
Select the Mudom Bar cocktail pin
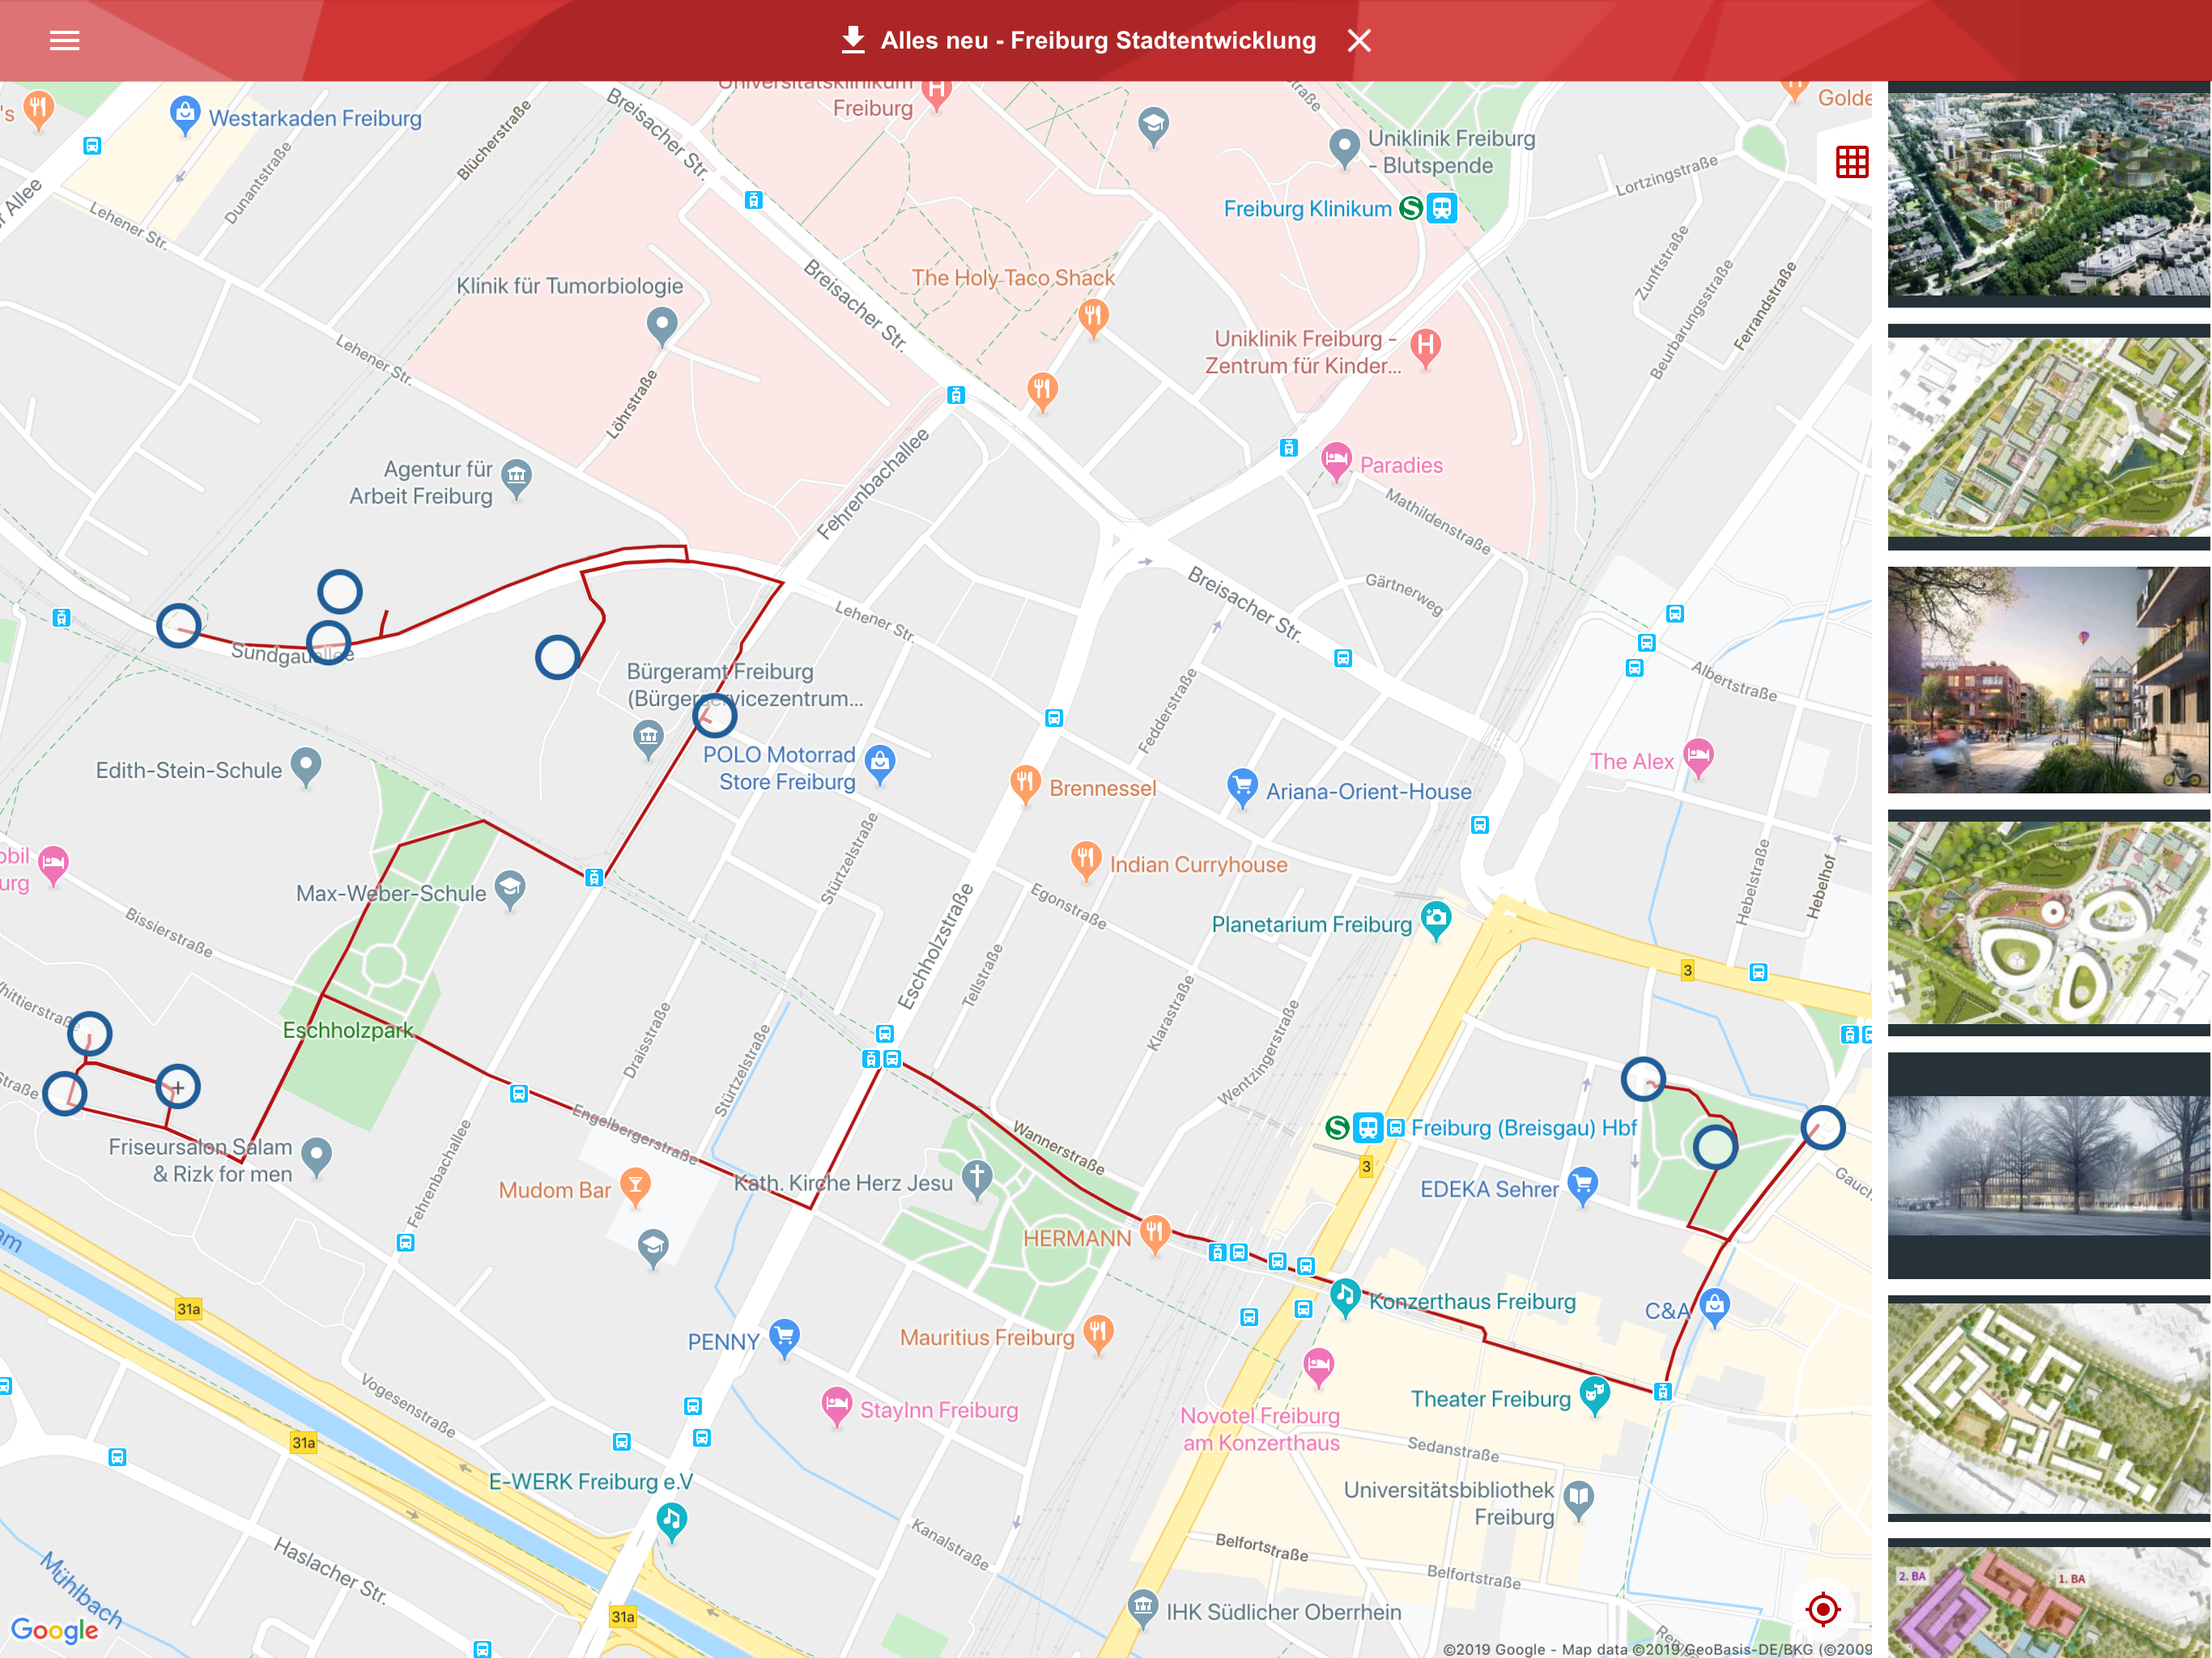(635, 1187)
